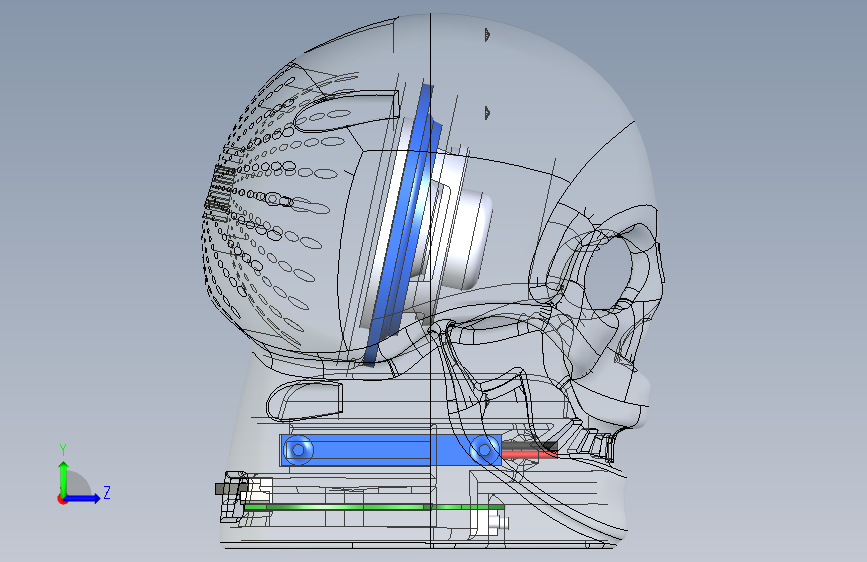Click the blue Z axis arrow of the triad
867x562 pixels.
pyautogui.click(x=83, y=498)
